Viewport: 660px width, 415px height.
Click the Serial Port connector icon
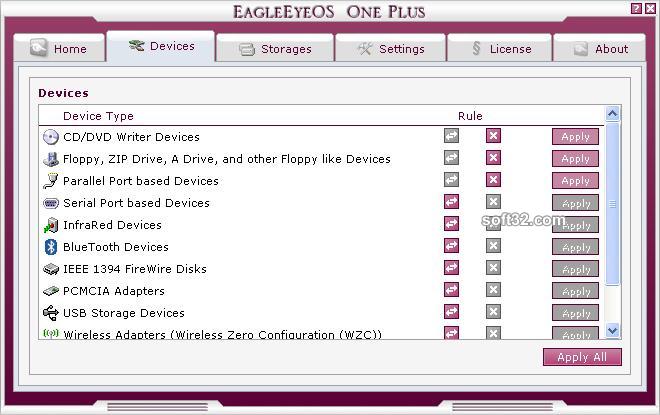(51, 203)
